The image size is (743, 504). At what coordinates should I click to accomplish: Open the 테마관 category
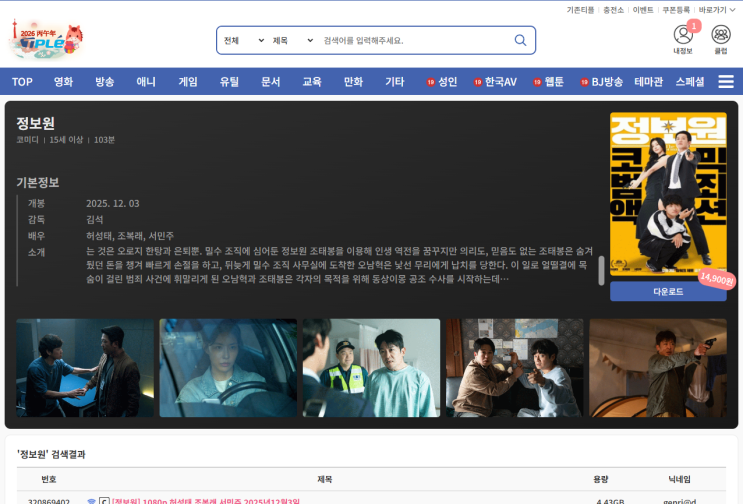pos(649,81)
